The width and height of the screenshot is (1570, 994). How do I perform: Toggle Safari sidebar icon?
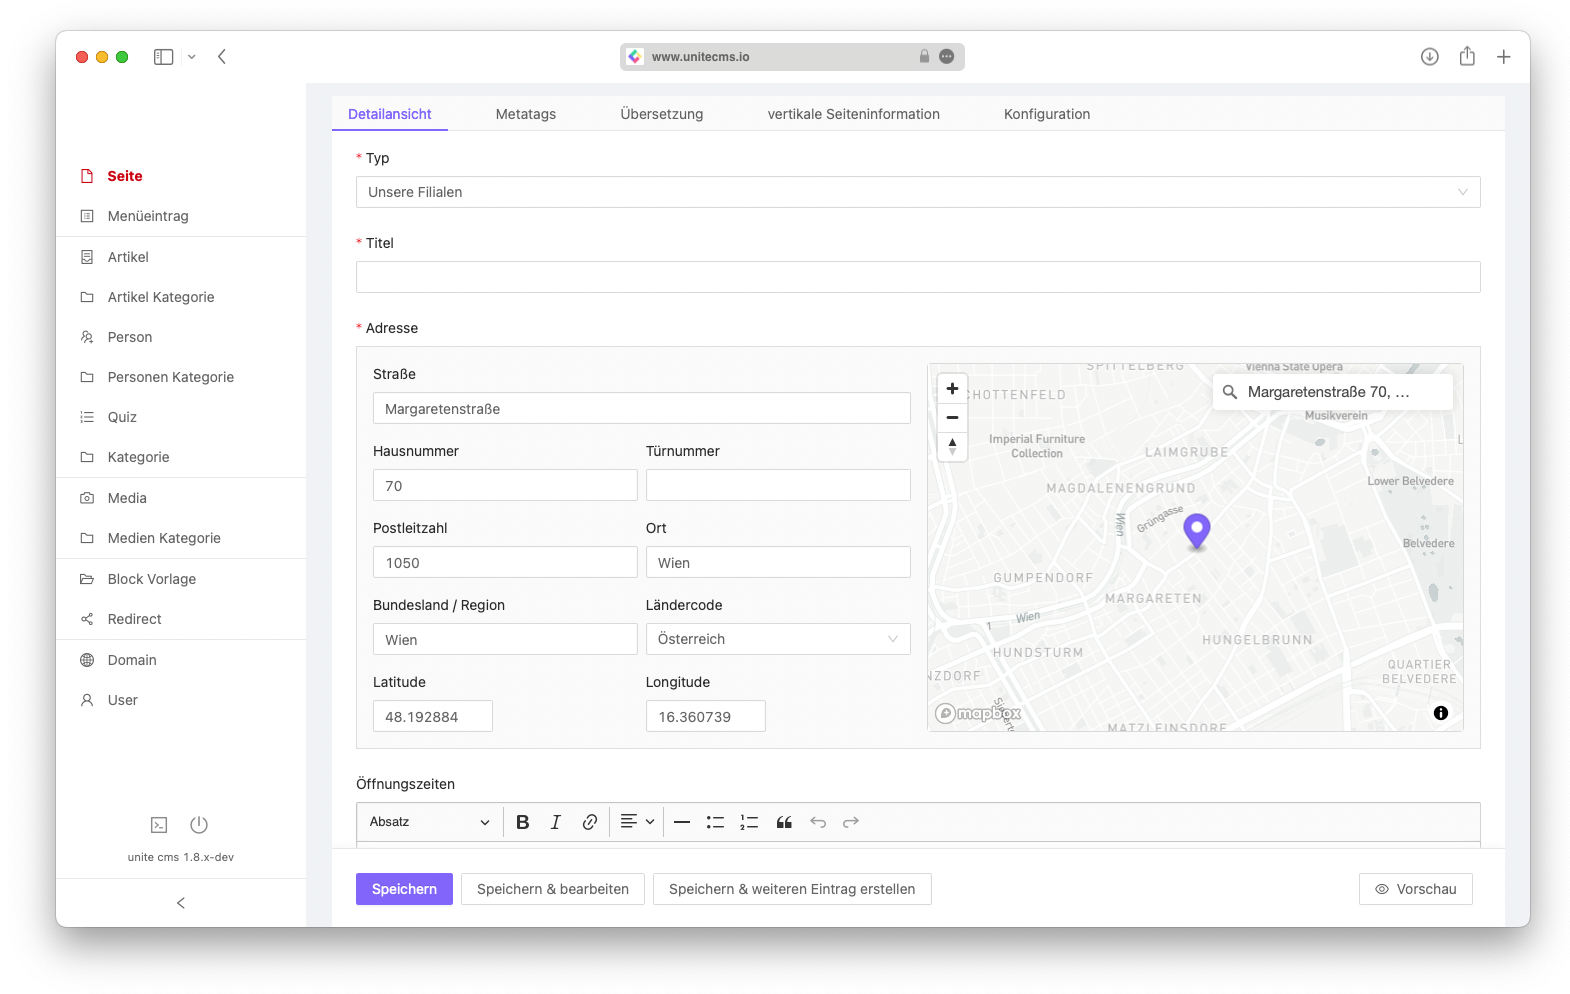[x=164, y=57]
